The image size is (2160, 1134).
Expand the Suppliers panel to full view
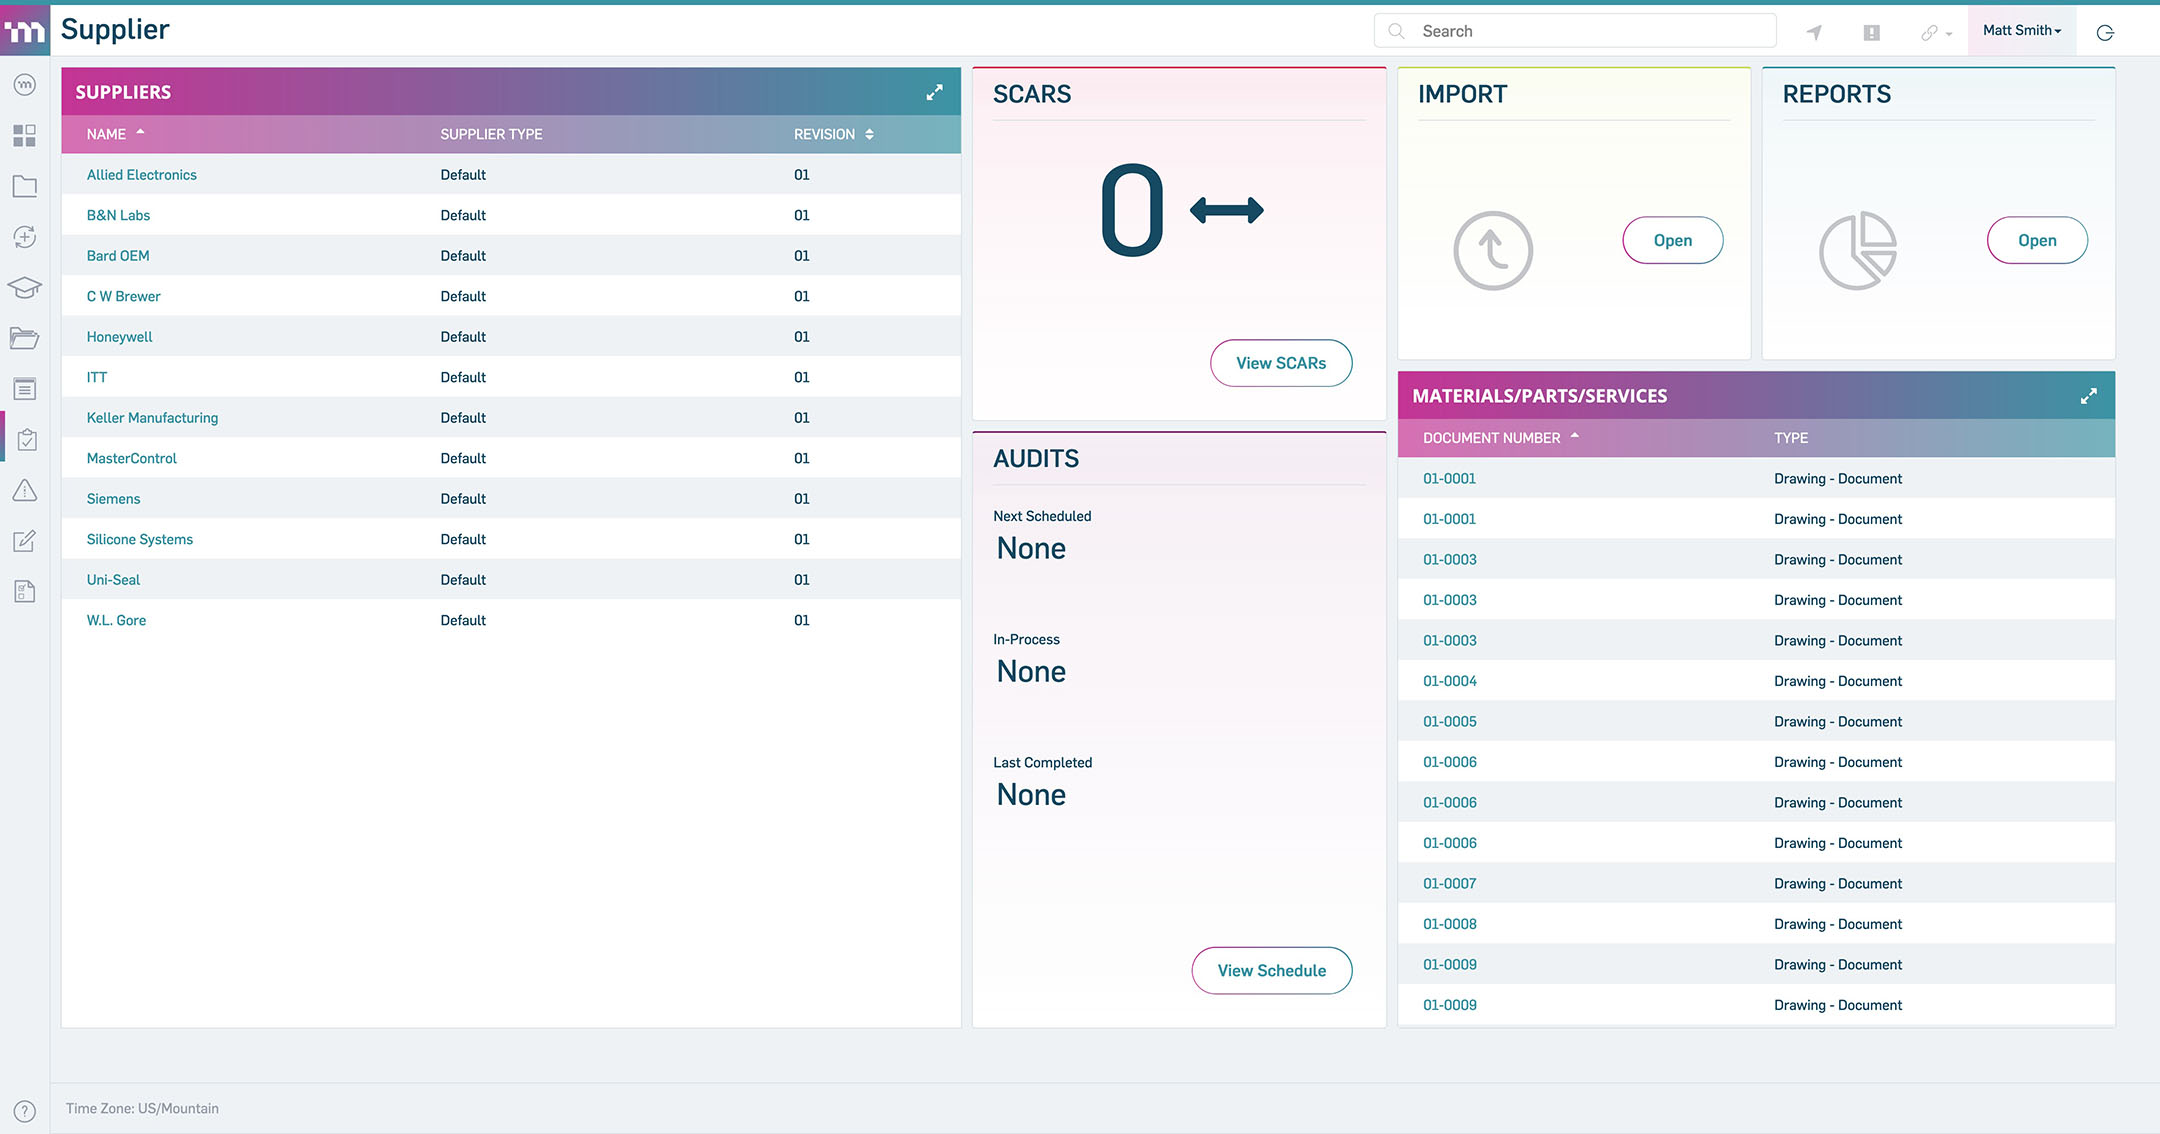pyautogui.click(x=934, y=92)
